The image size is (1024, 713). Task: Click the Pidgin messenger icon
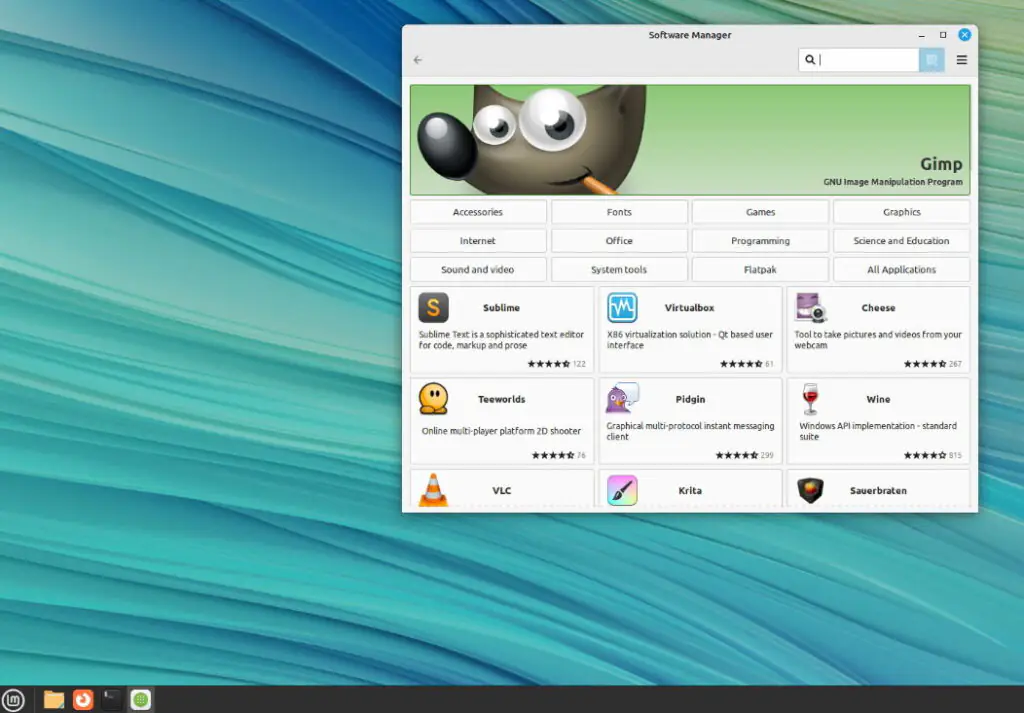pyautogui.click(x=623, y=399)
